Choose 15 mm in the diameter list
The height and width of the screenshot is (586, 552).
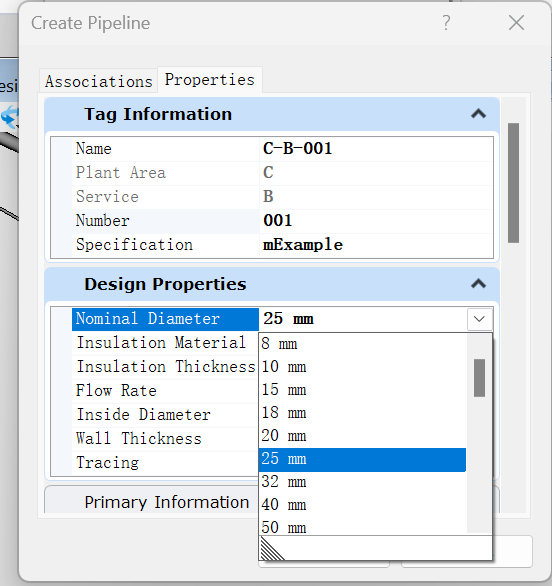coord(363,390)
